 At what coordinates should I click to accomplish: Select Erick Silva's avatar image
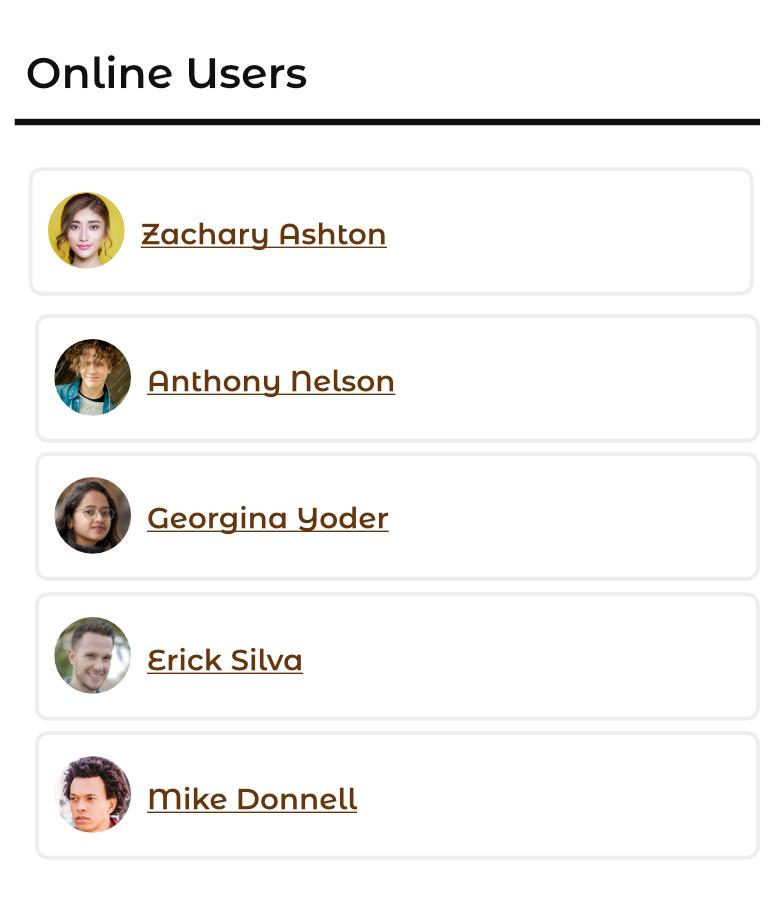click(x=93, y=655)
